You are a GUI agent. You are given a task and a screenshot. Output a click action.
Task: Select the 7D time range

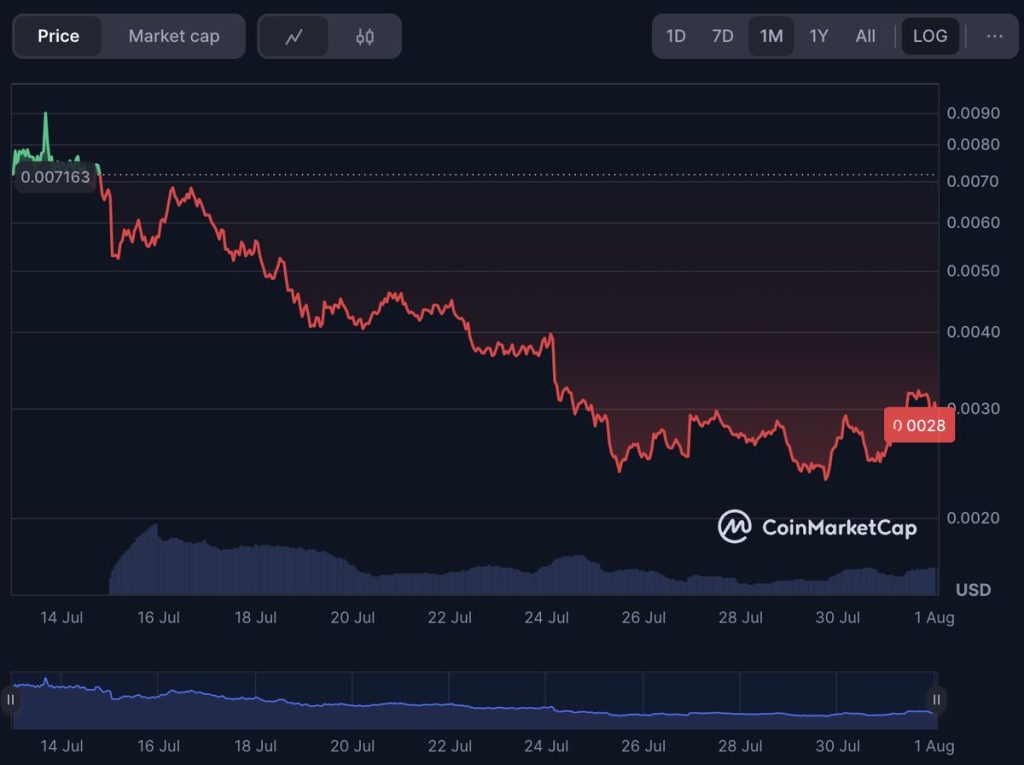point(722,36)
